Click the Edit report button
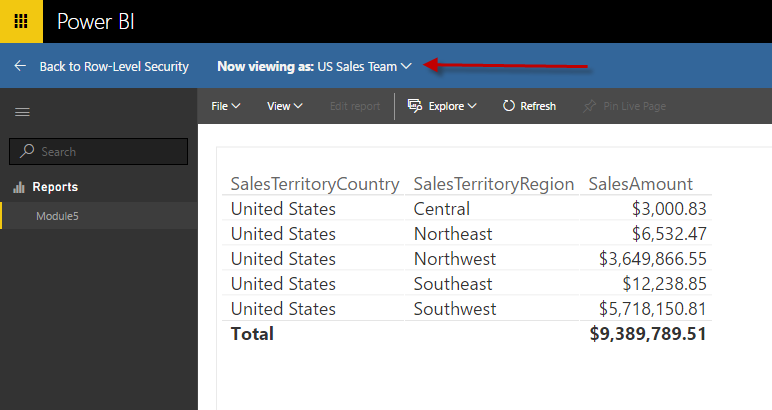 [355, 106]
